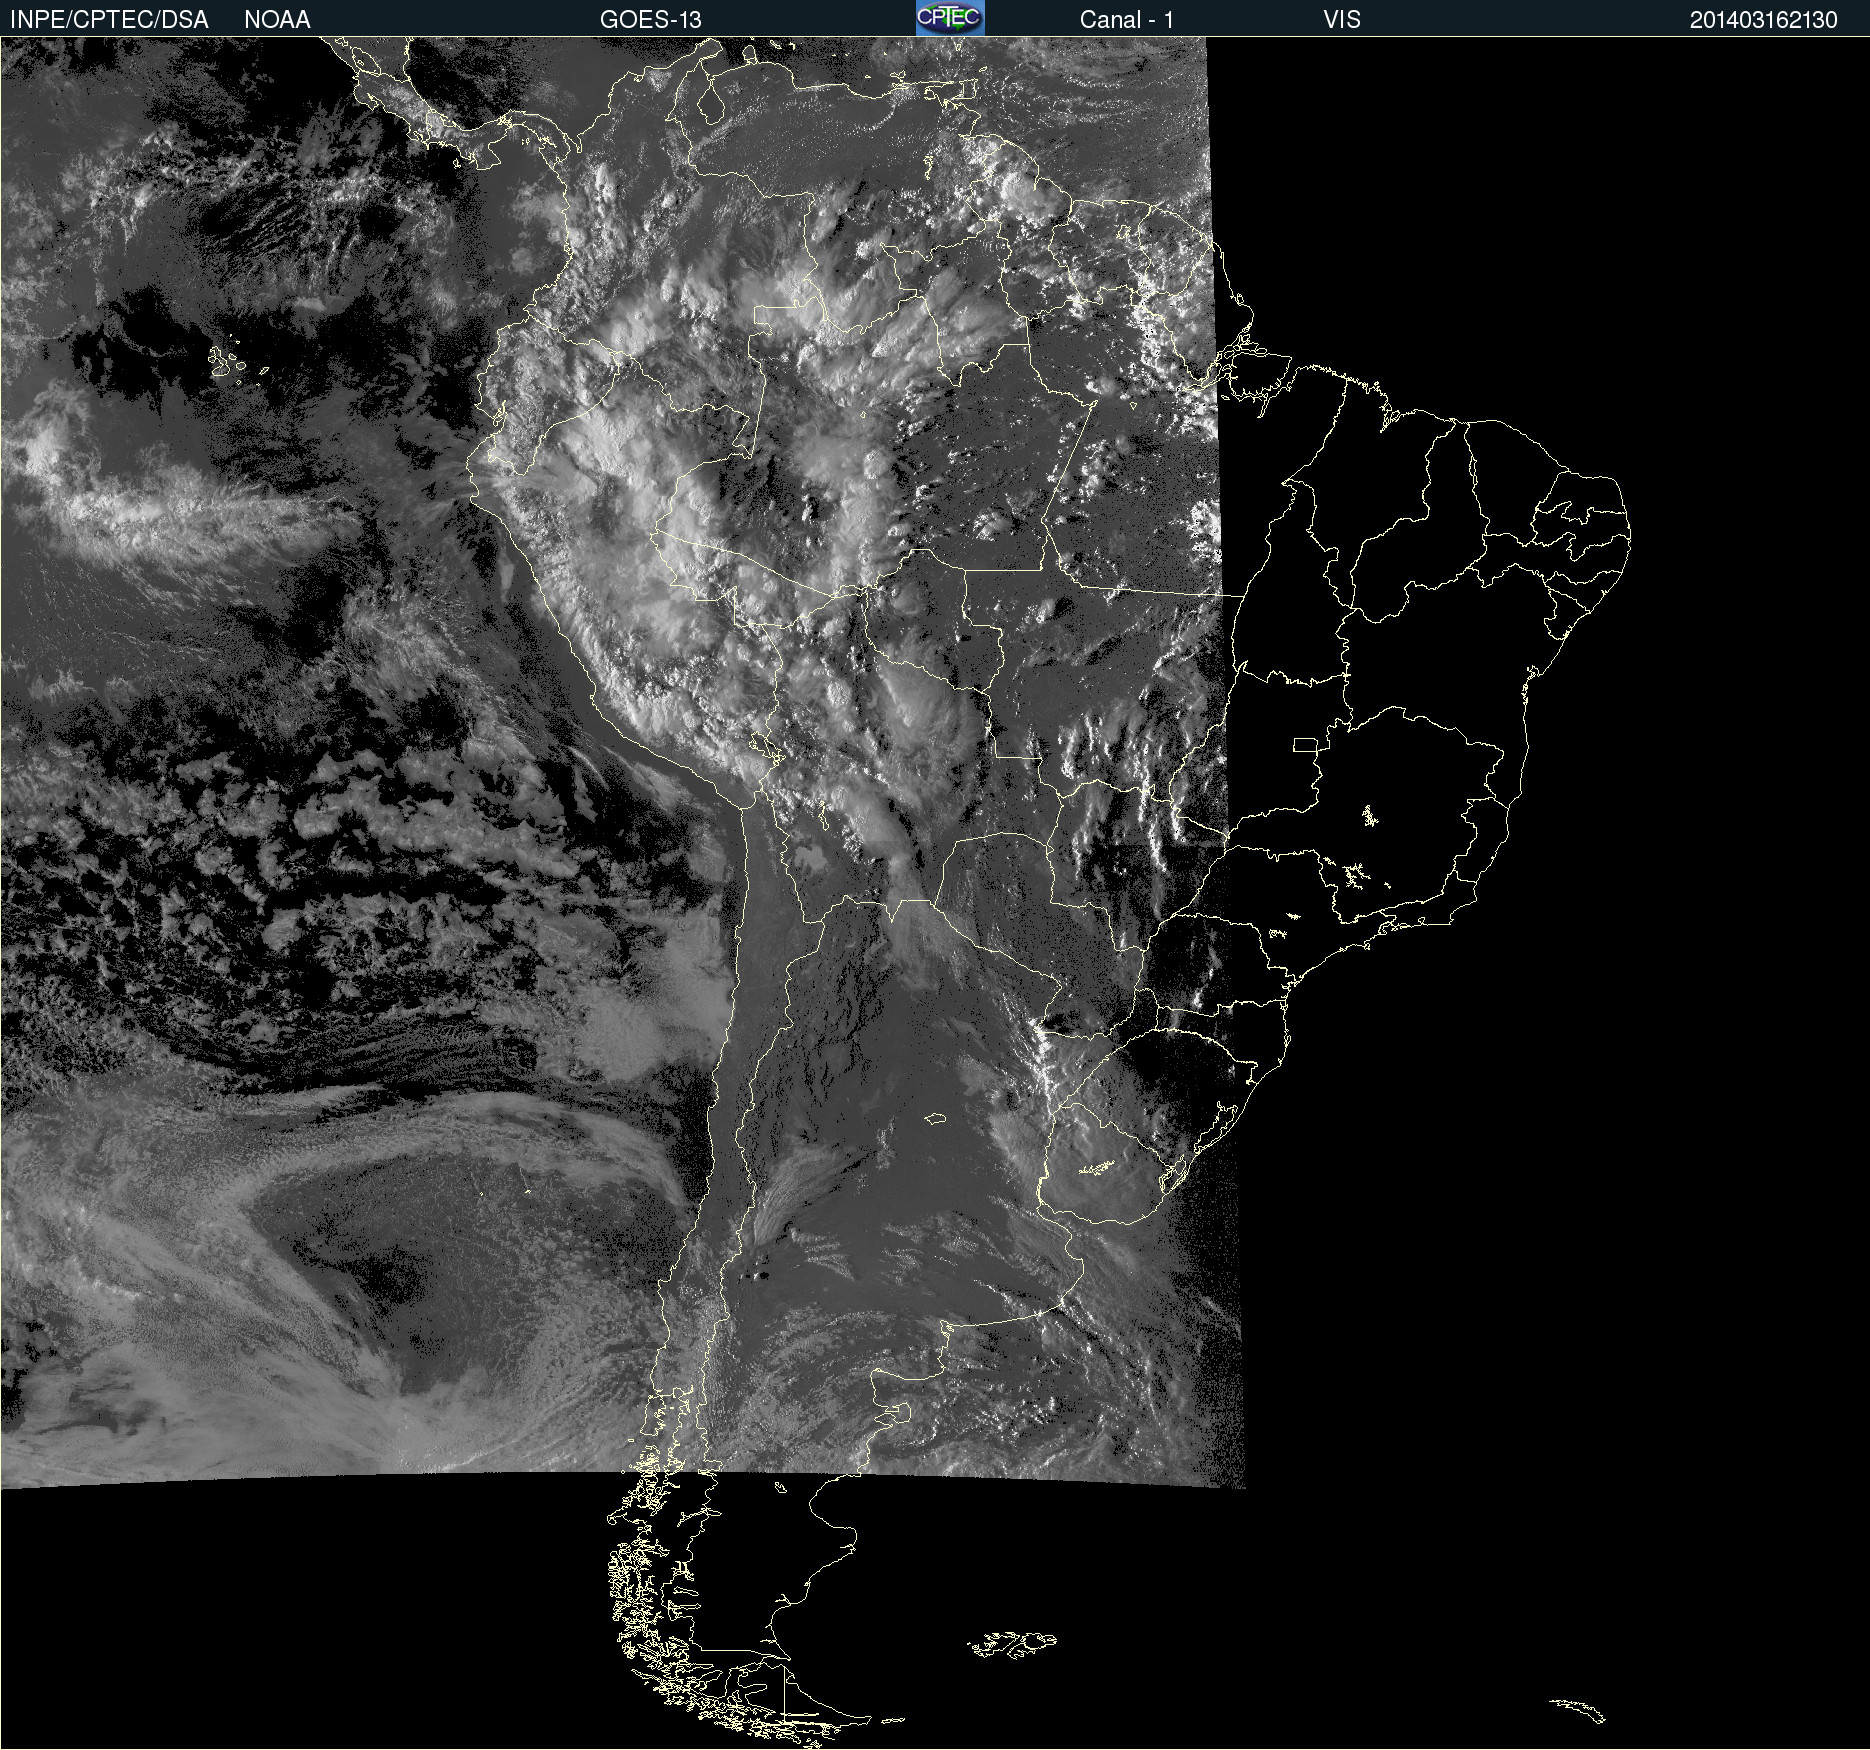Click the satellite image over South America
Image resolution: width=1870 pixels, height=1750 pixels.
pyautogui.click(x=935, y=893)
